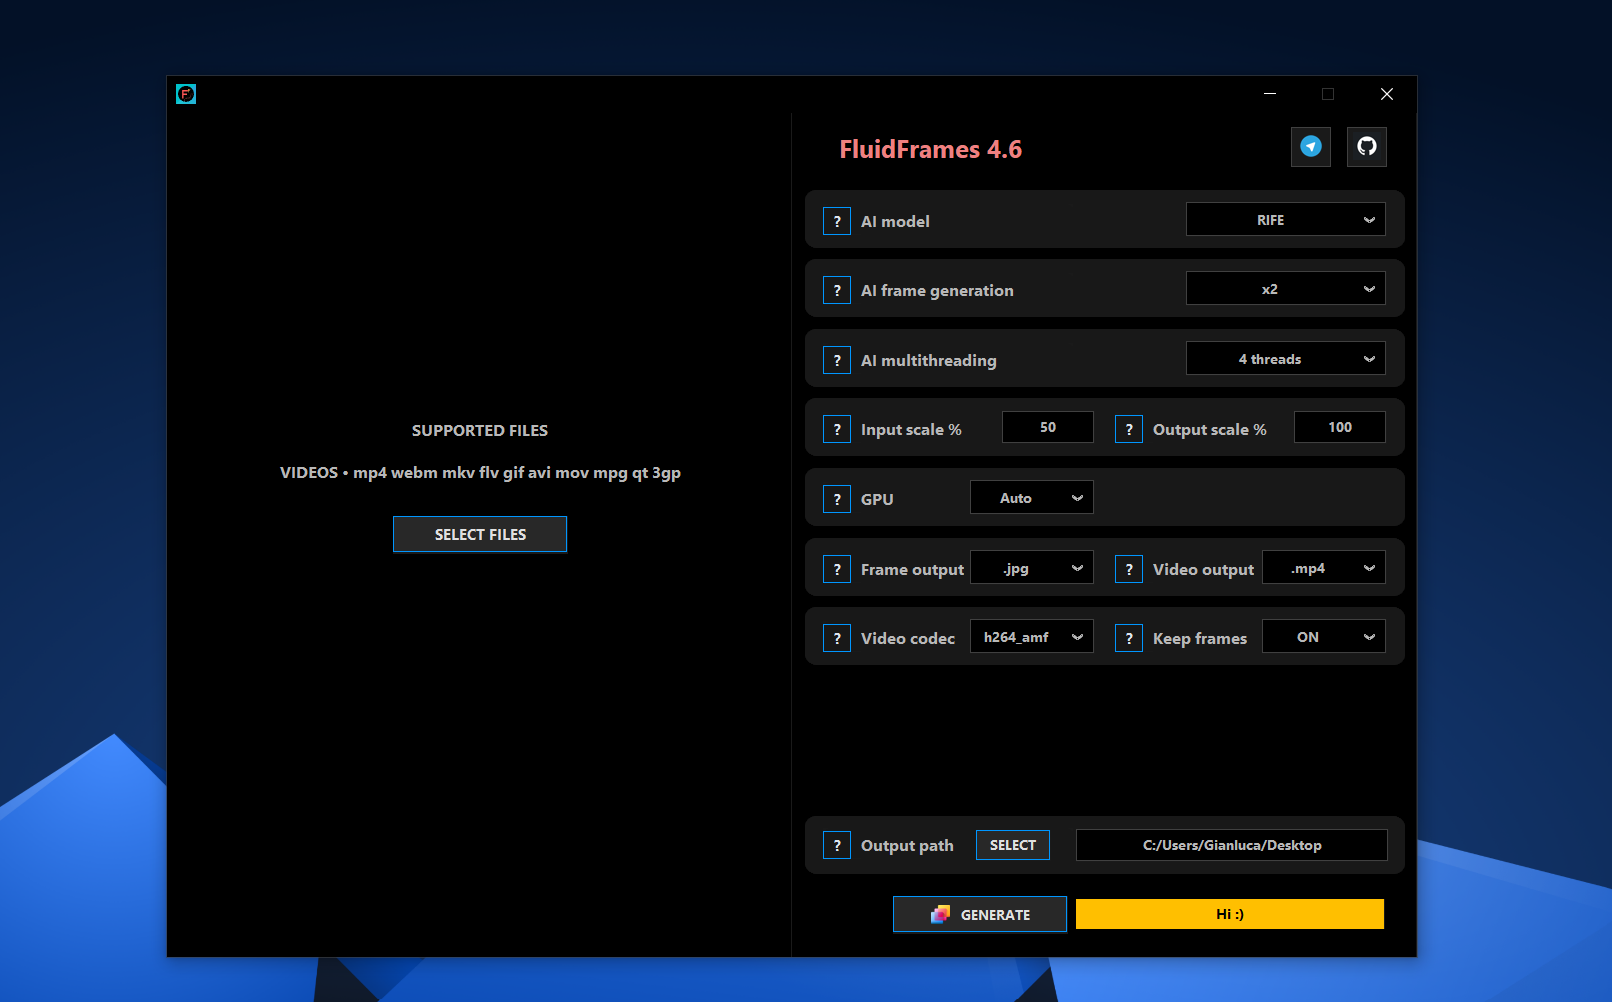Viewport: 1612px width, 1002px height.
Task: Open the Telegram channel link icon
Action: 1310,147
